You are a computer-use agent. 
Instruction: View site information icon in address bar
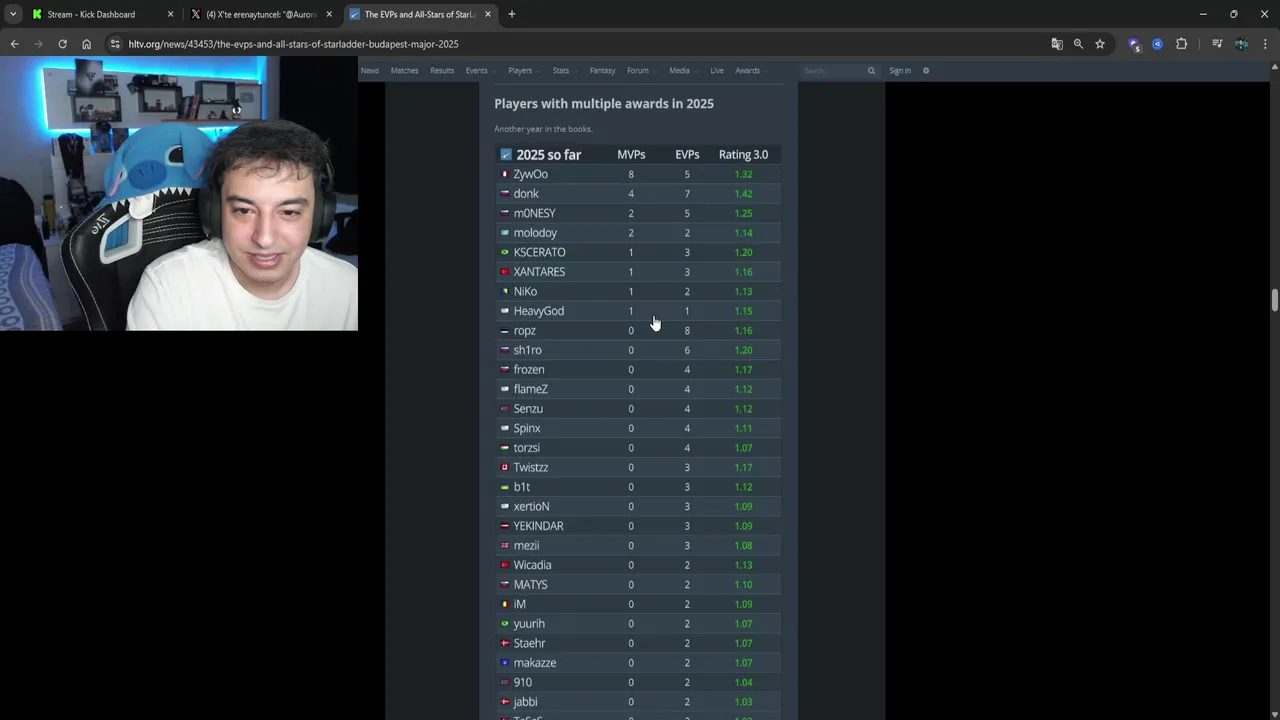[x=115, y=44]
